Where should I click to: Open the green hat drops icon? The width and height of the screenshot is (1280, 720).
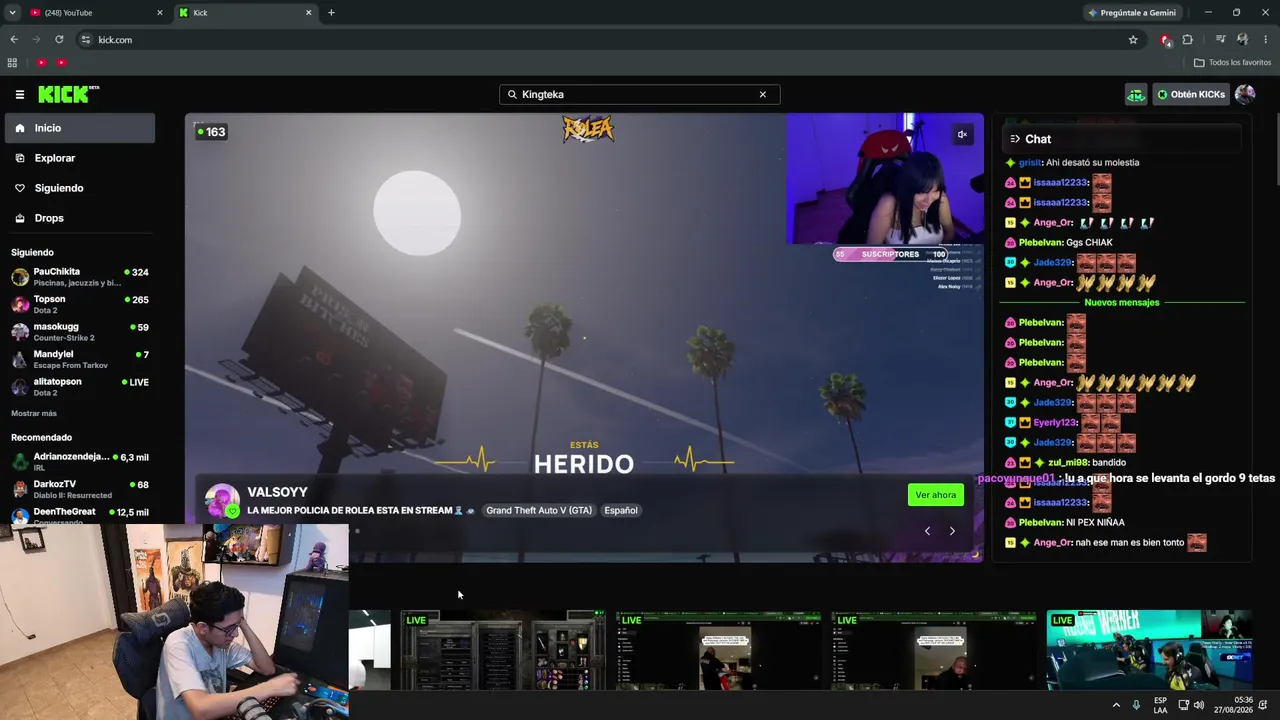1135,94
